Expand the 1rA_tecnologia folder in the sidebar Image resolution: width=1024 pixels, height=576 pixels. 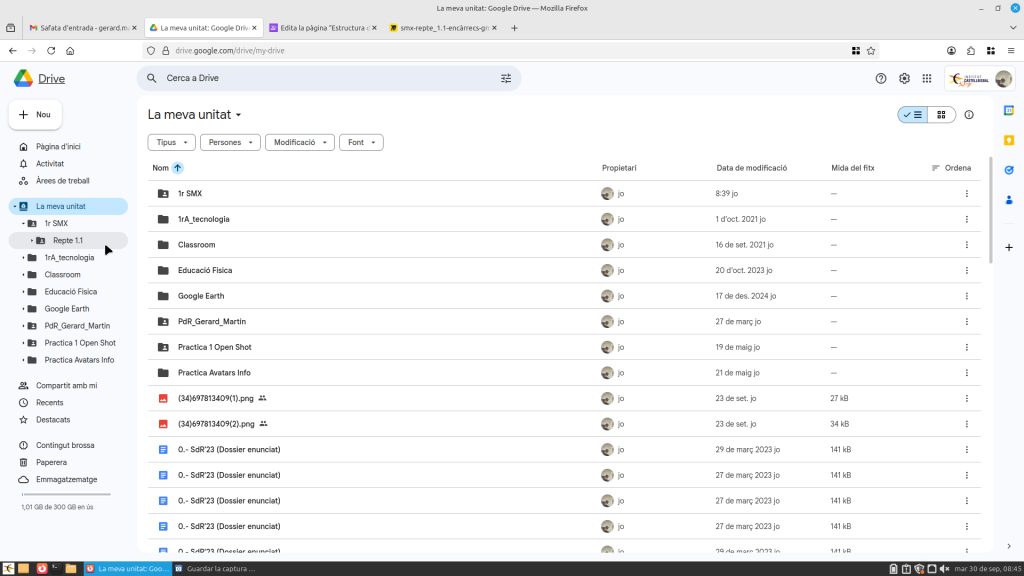pos(22,257)
